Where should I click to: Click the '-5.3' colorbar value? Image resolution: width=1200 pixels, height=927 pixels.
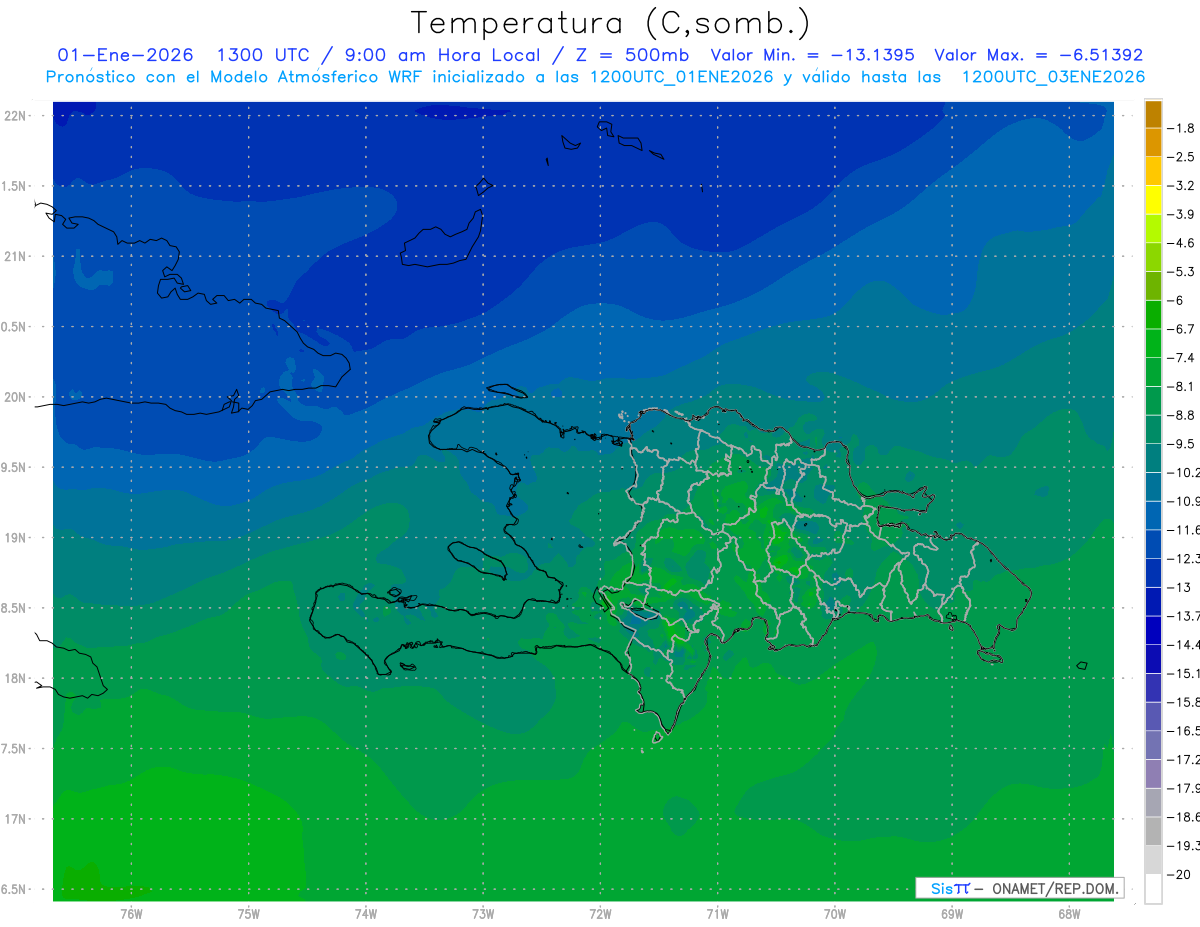pyautogui.click(x=1181, y=272)
